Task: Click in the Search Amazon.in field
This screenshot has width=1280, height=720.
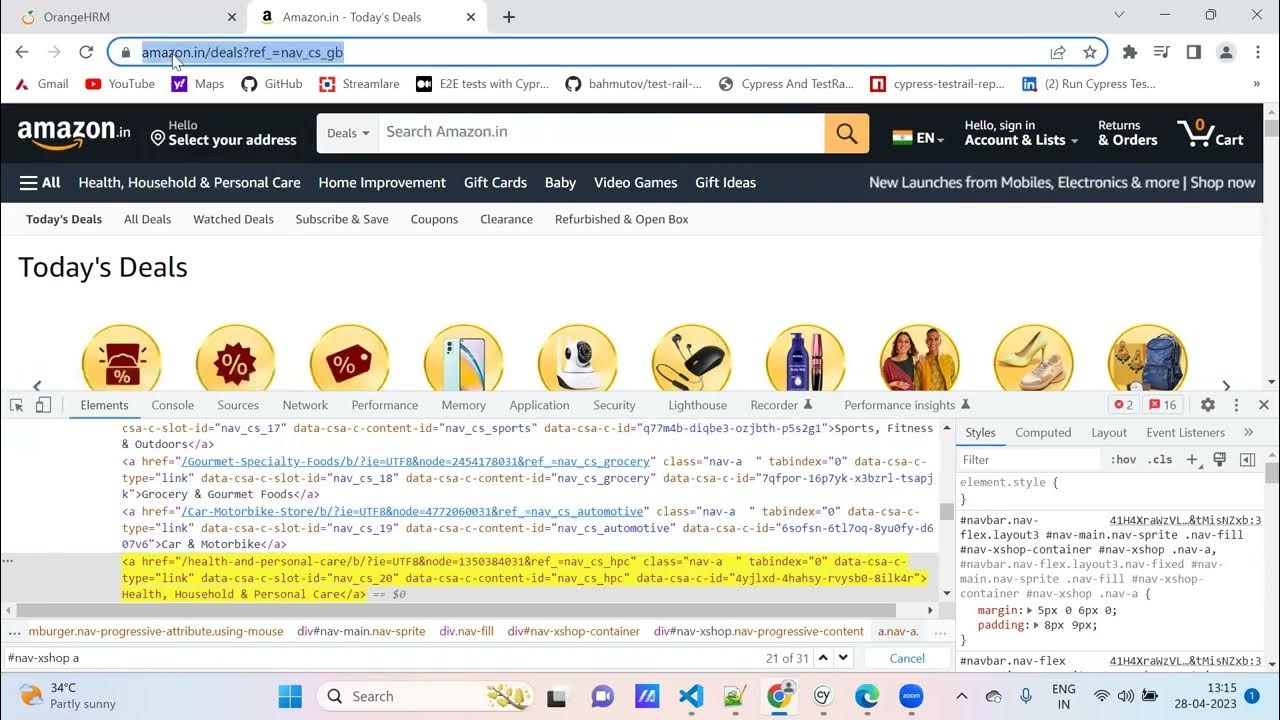Action: coord(601,133)
